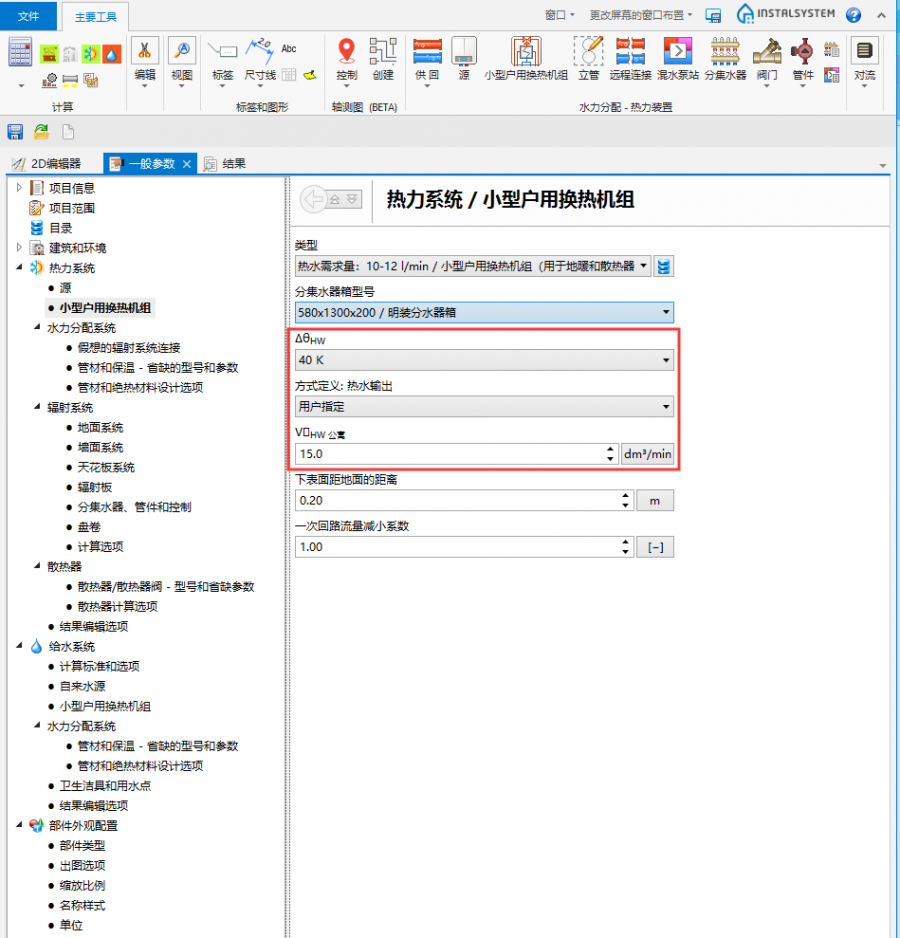Click the 远程连接 ribbon icon
The height and width of the screenshot is (938, 900).
click(x=630, y=56)
